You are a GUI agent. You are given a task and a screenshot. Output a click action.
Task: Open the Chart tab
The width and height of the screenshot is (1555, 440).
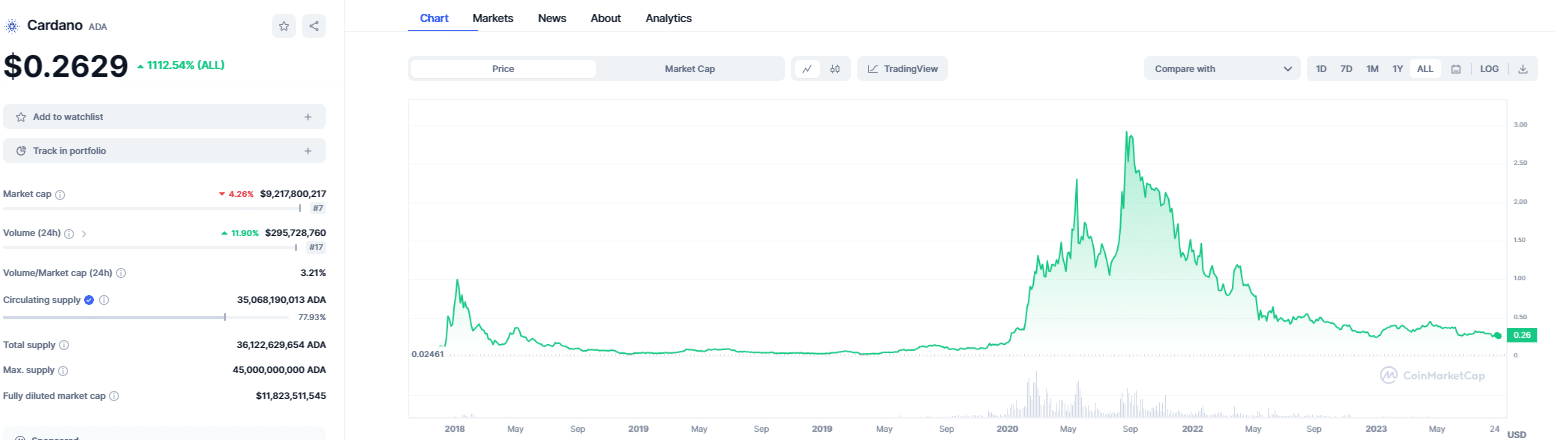click(x=434, y=18)
